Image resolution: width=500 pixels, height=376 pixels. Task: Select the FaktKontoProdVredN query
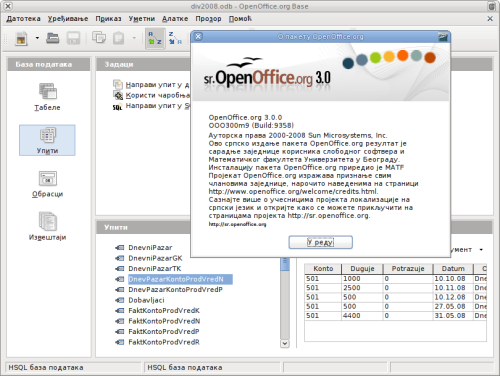(164, 321)
